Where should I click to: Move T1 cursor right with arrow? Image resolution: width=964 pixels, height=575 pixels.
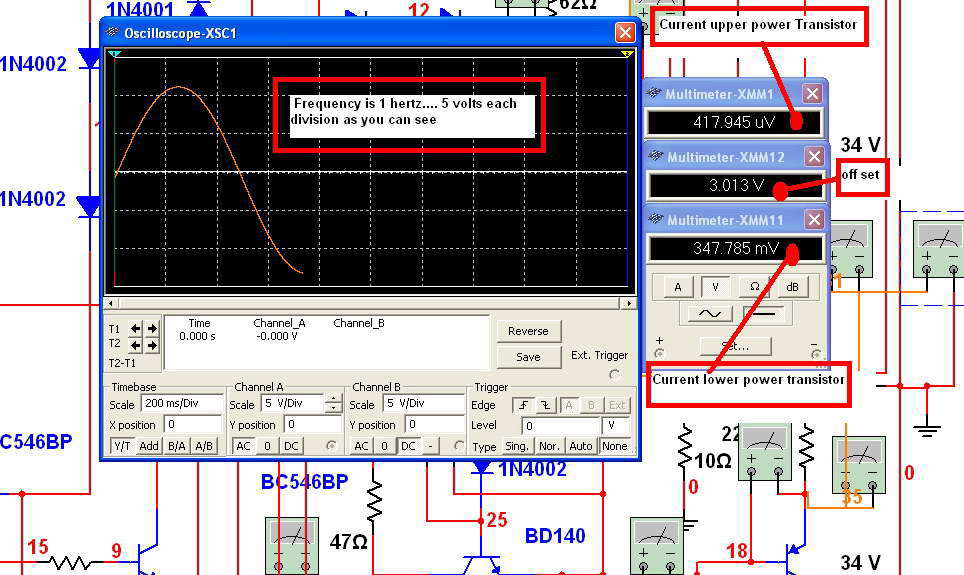pyautogui.click(x=151, y=328)
